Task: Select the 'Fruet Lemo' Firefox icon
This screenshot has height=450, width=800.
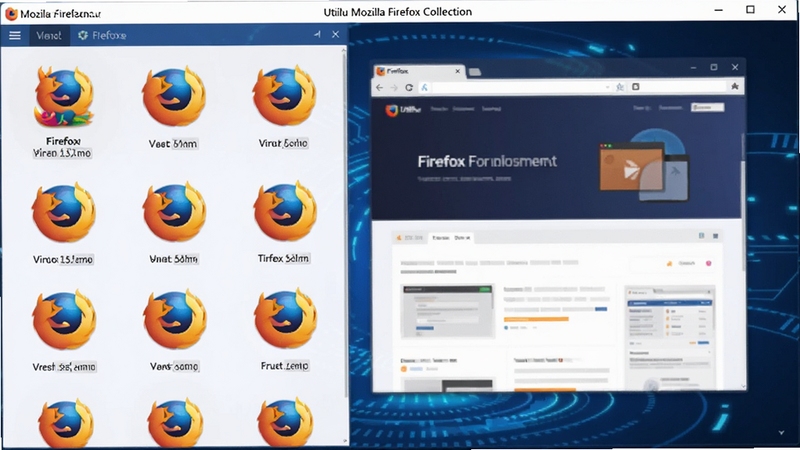Action: click(x=285, y=319)
